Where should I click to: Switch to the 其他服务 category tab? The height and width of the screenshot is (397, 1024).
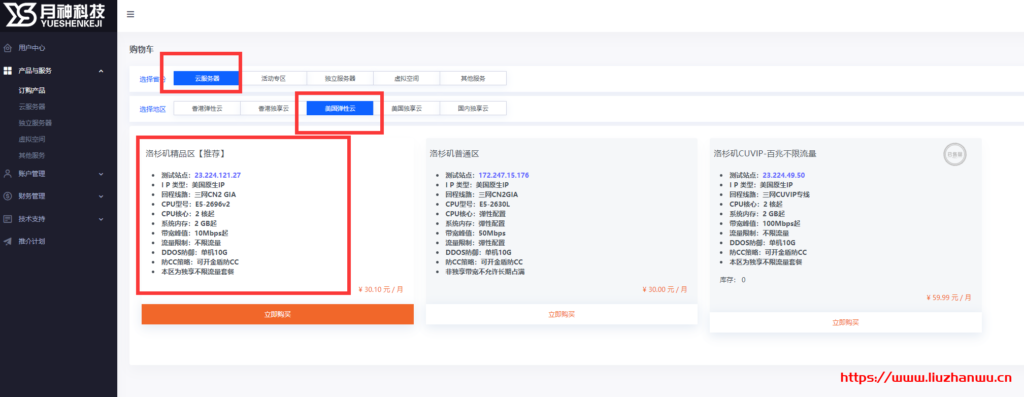tap(473, 78)
